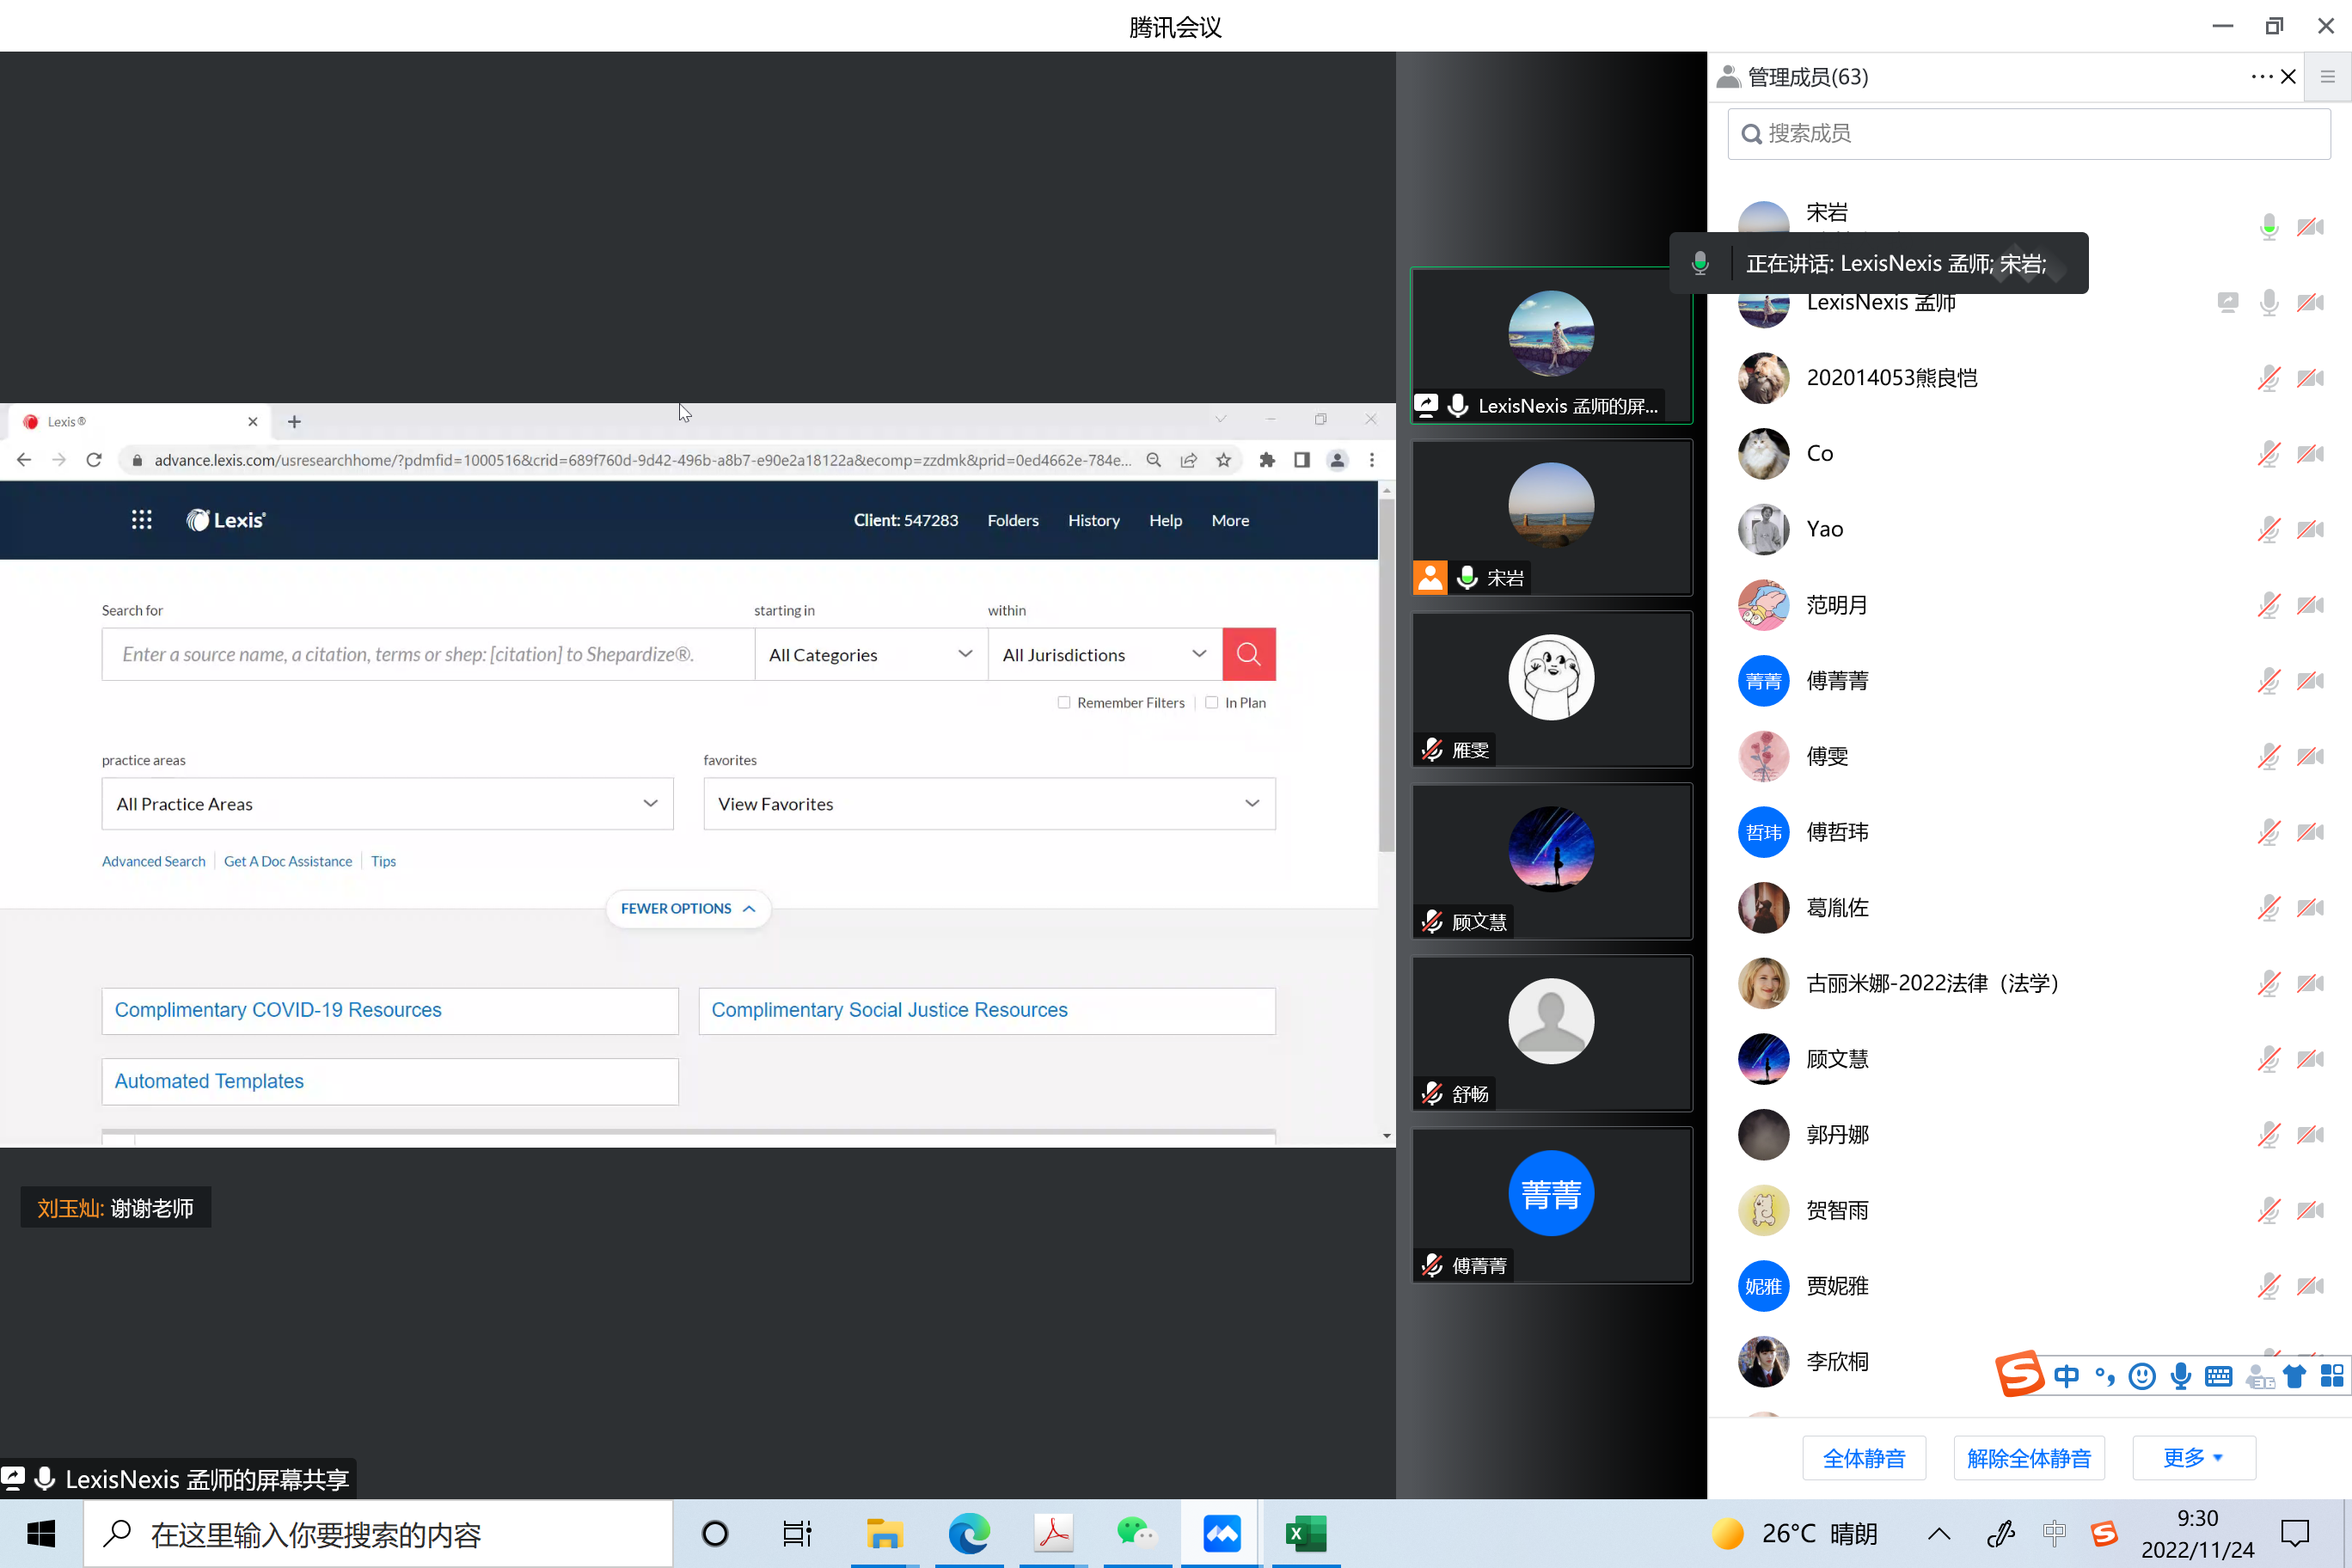This screenshot has height=1568, width=2352.
Task: Click the share page icon in address bar
Action: click(1188, 460)
